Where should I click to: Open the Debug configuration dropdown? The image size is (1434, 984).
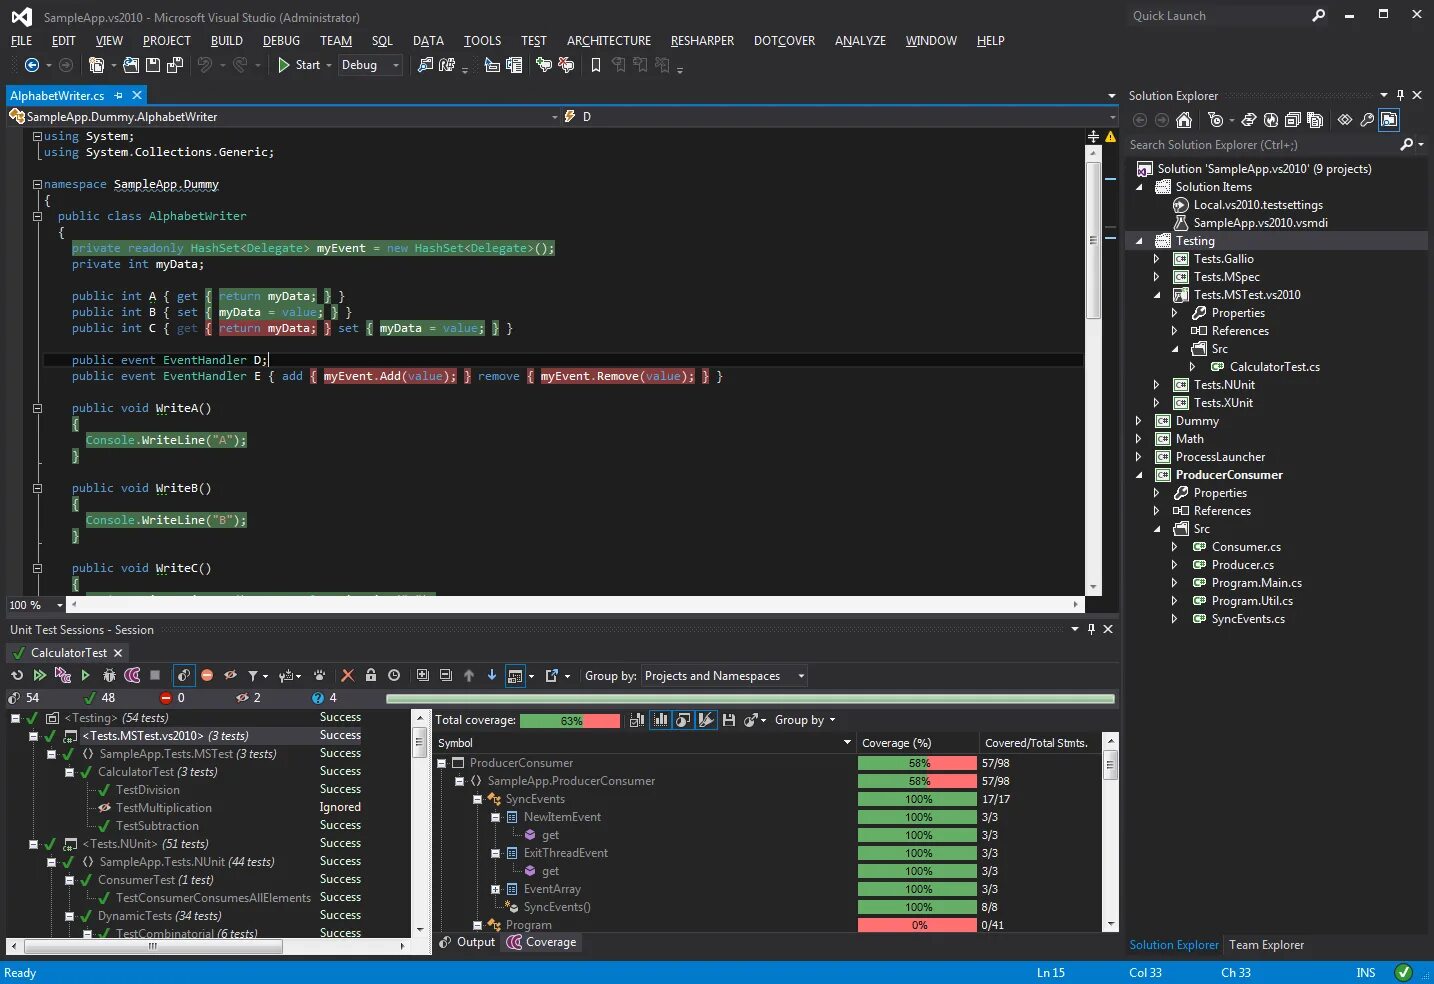coord(370,65)
